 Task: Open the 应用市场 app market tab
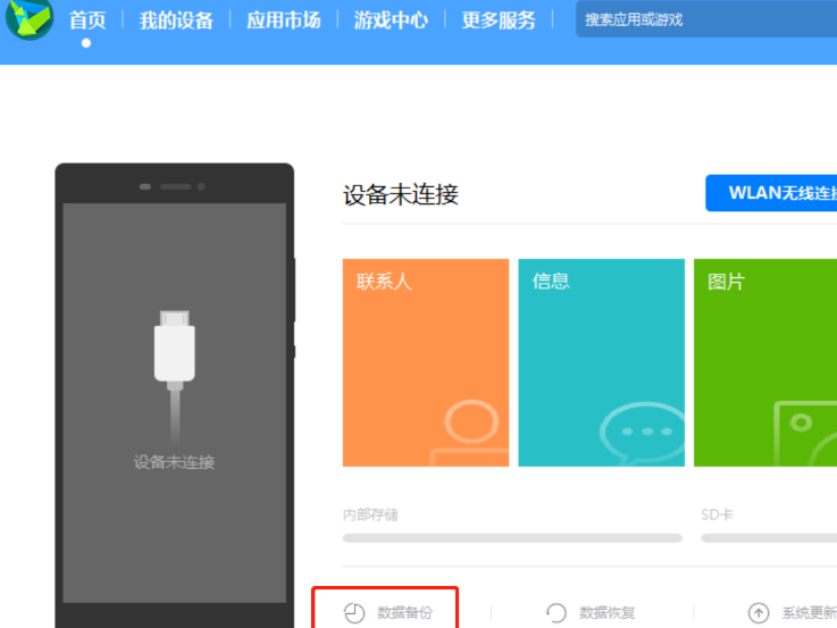[x=283, y=21]
